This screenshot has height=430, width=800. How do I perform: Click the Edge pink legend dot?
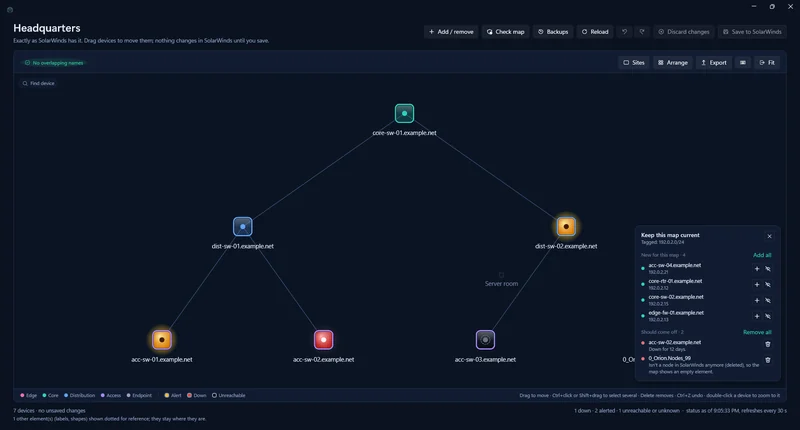(22, 395)
